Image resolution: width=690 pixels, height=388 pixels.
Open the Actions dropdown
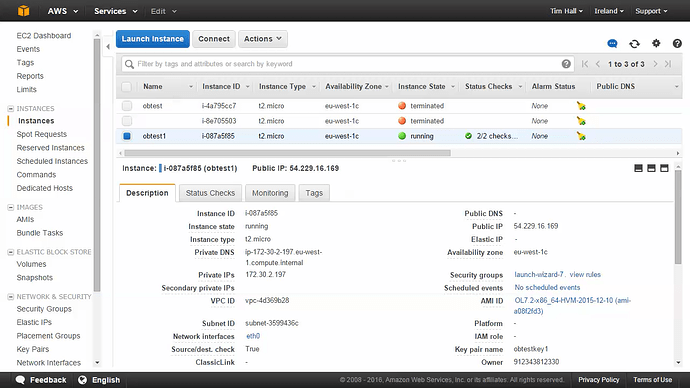point(263,39)
